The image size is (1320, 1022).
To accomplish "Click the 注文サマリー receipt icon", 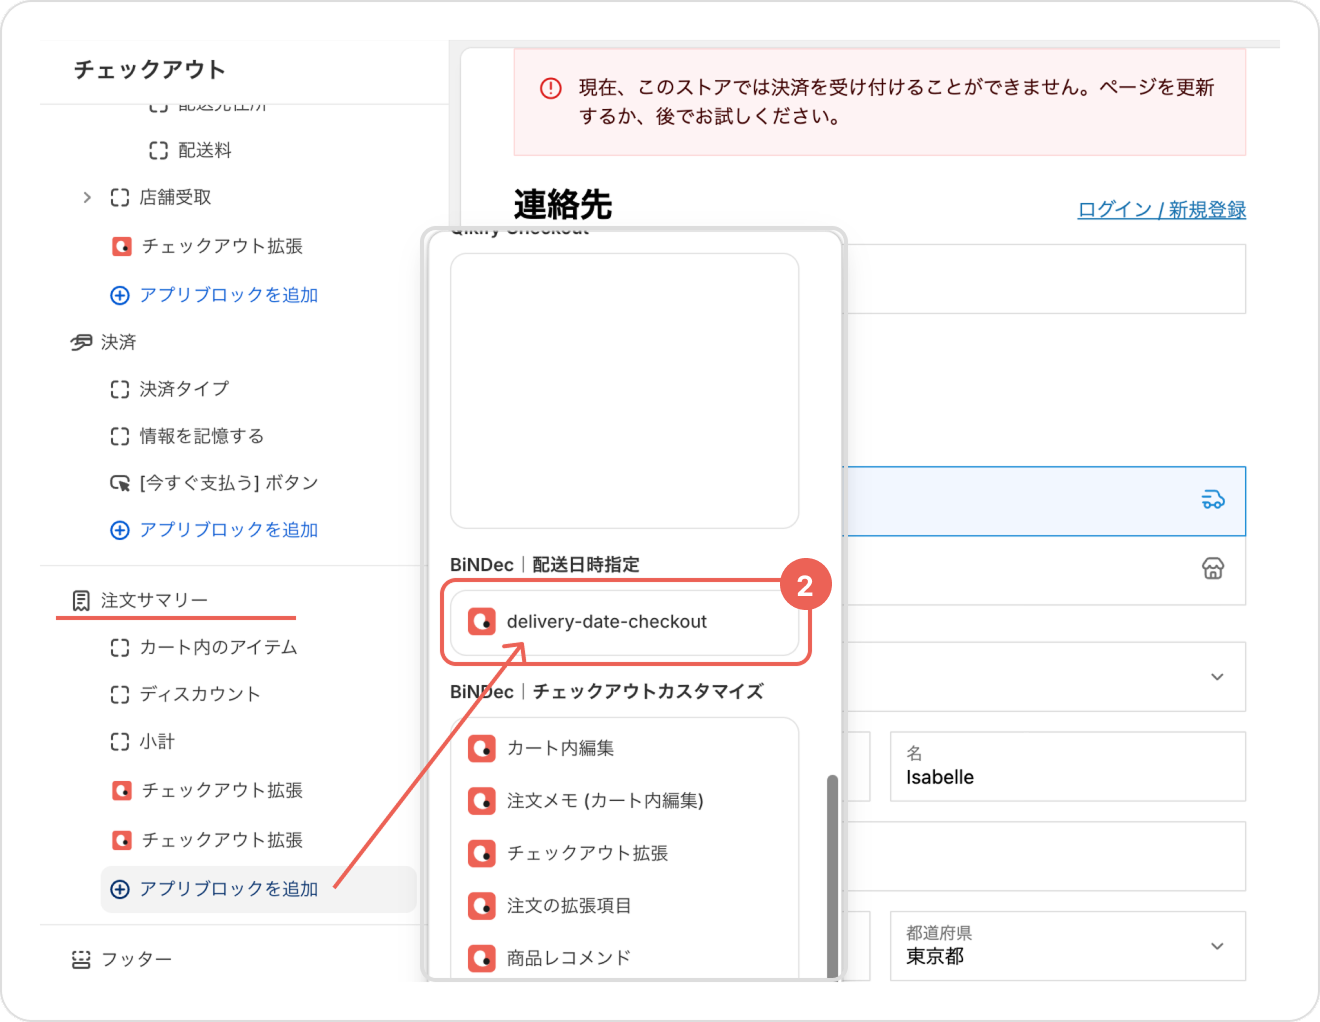I will tap(81, 600).
